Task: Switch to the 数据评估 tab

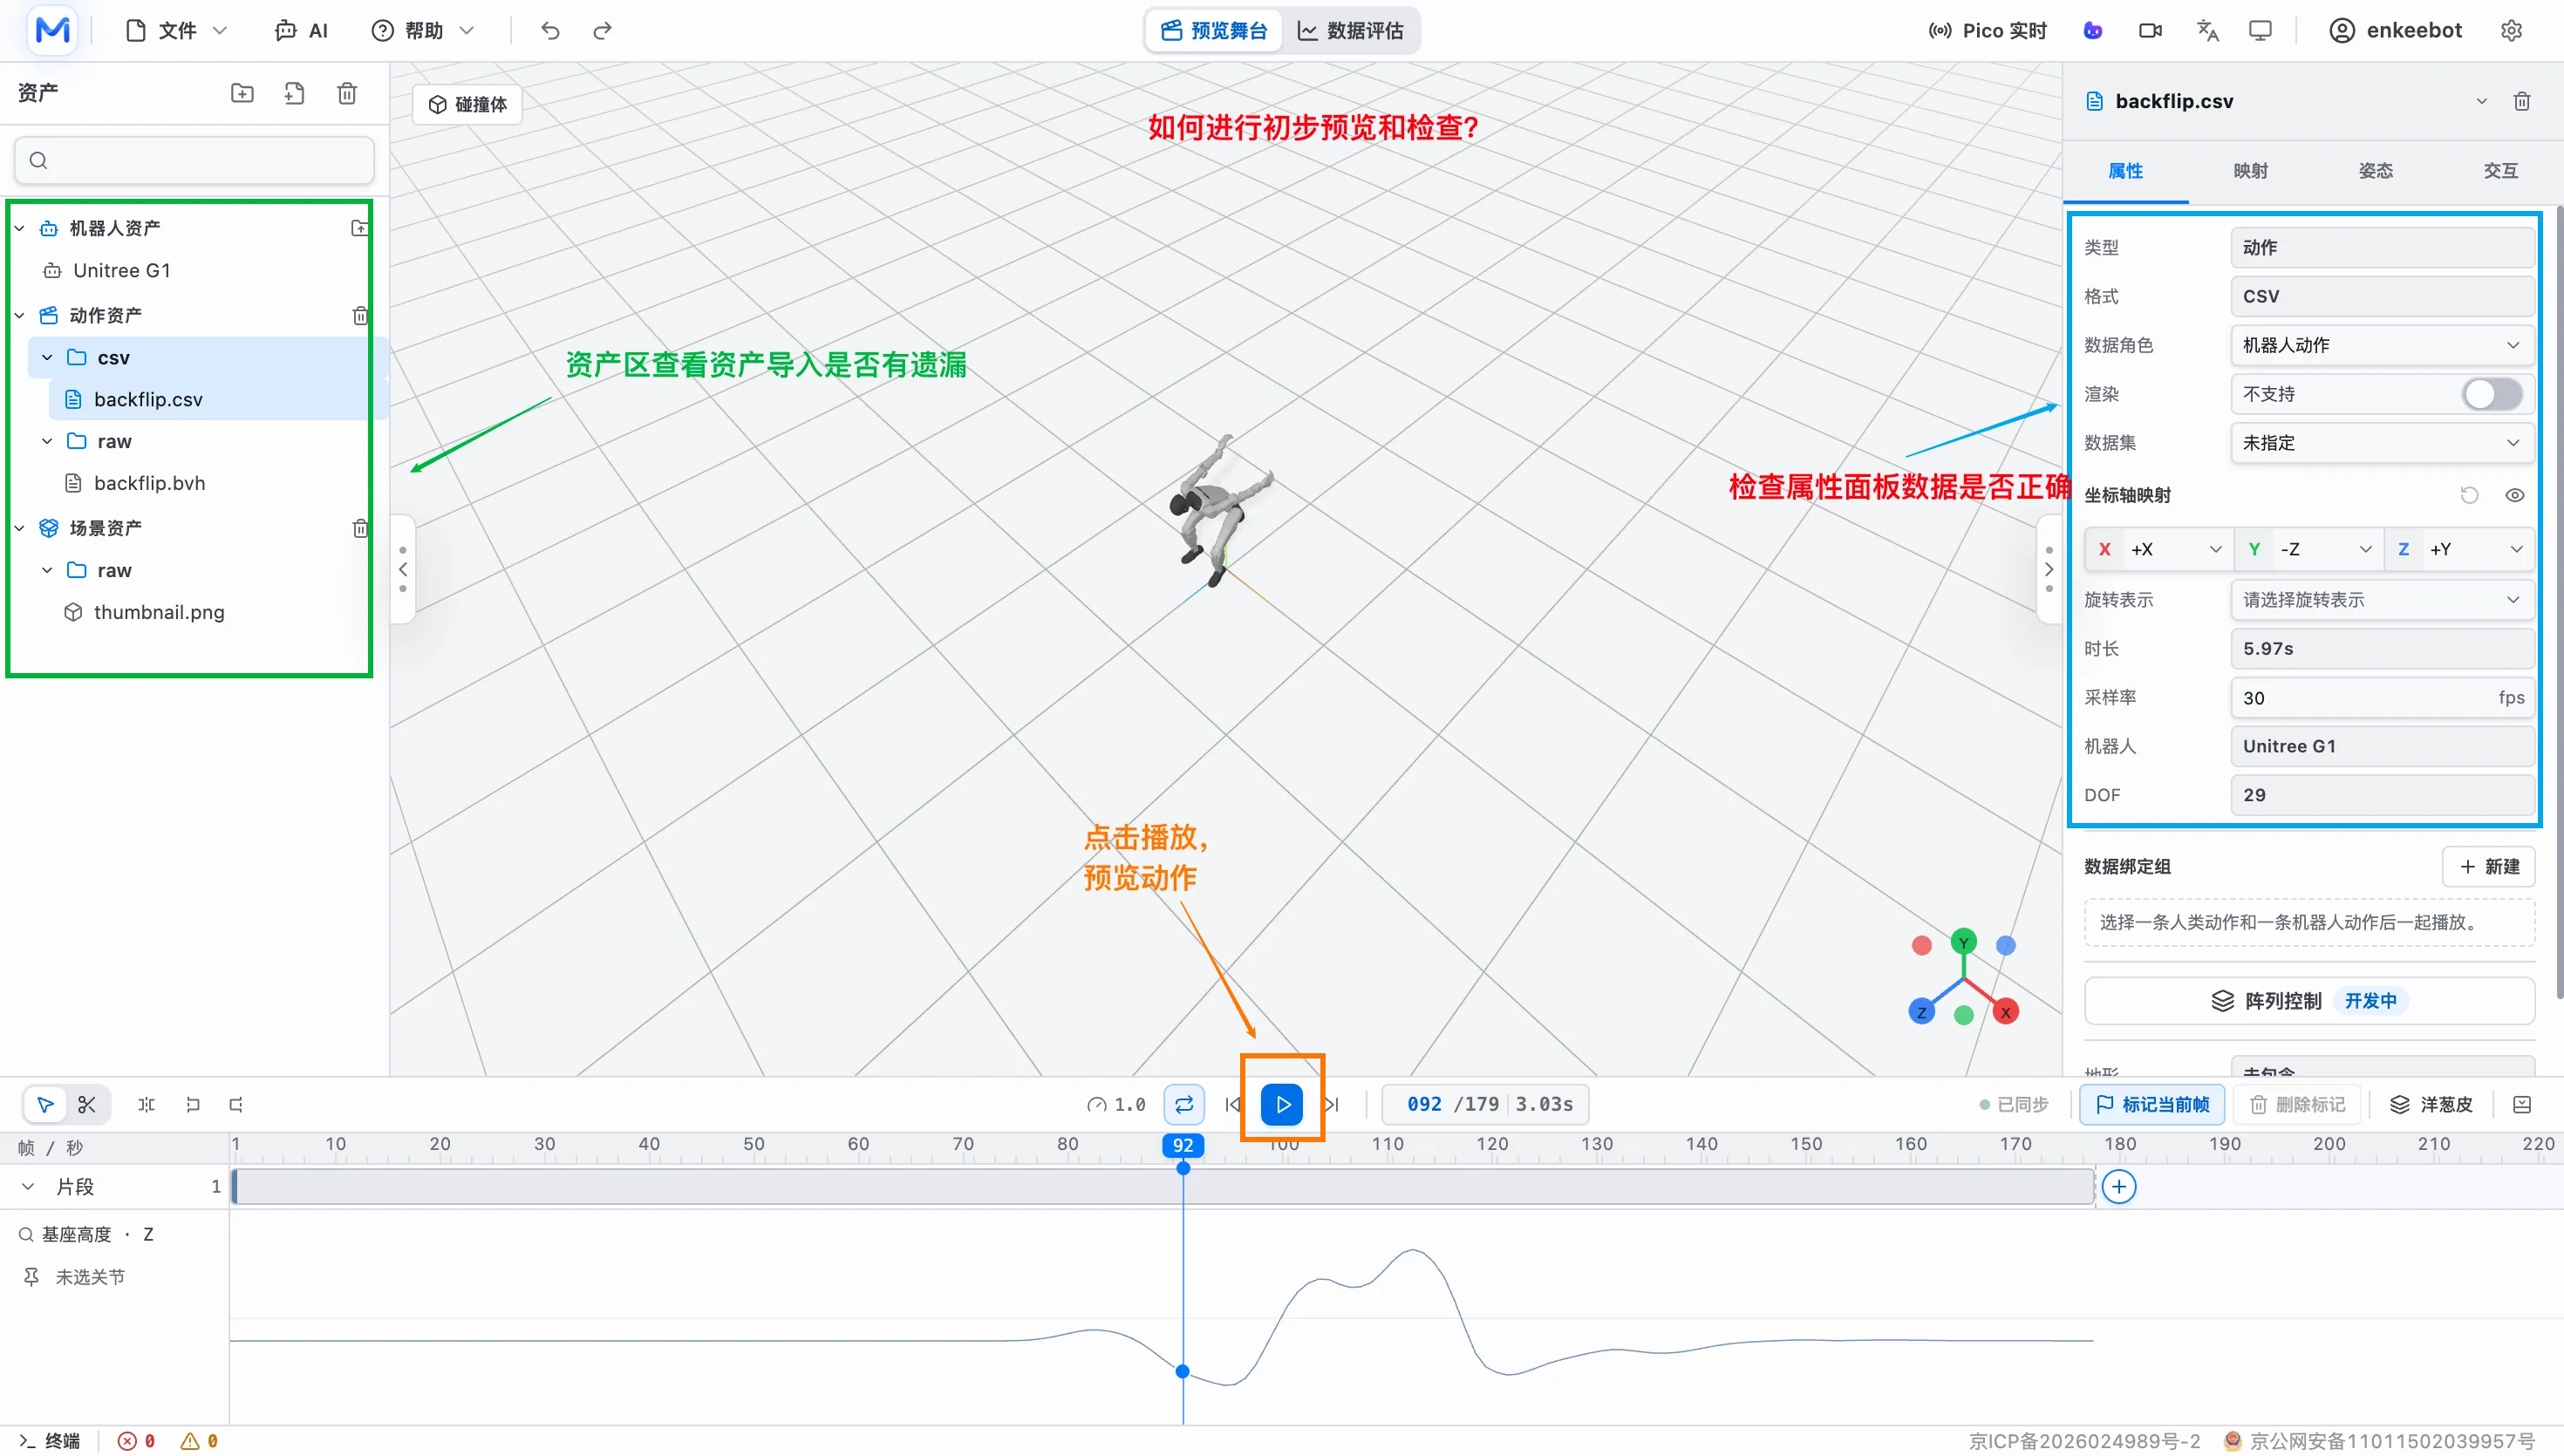Action: point(1350,31)
